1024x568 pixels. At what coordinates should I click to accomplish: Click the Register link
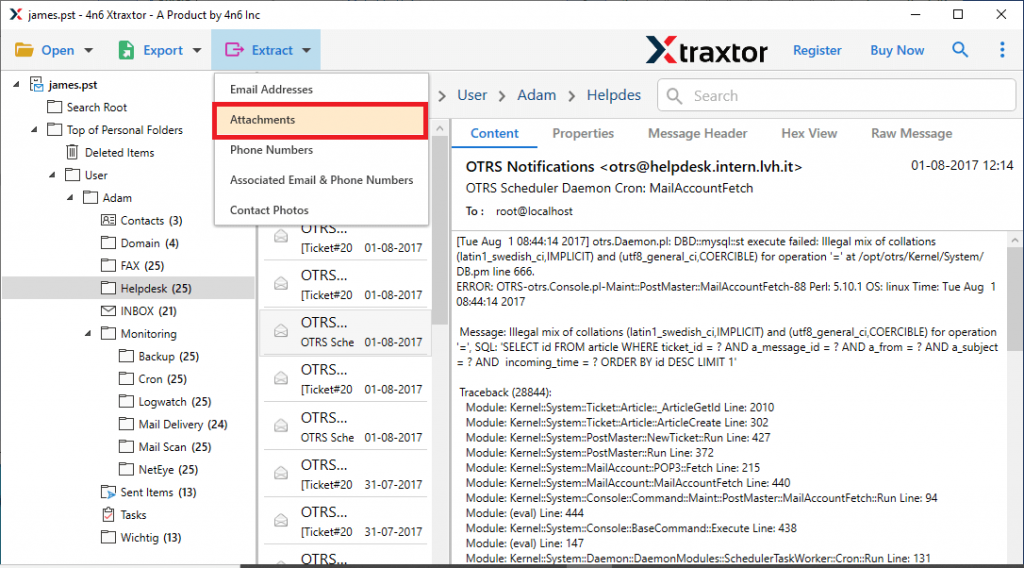[x=817, y=50]
